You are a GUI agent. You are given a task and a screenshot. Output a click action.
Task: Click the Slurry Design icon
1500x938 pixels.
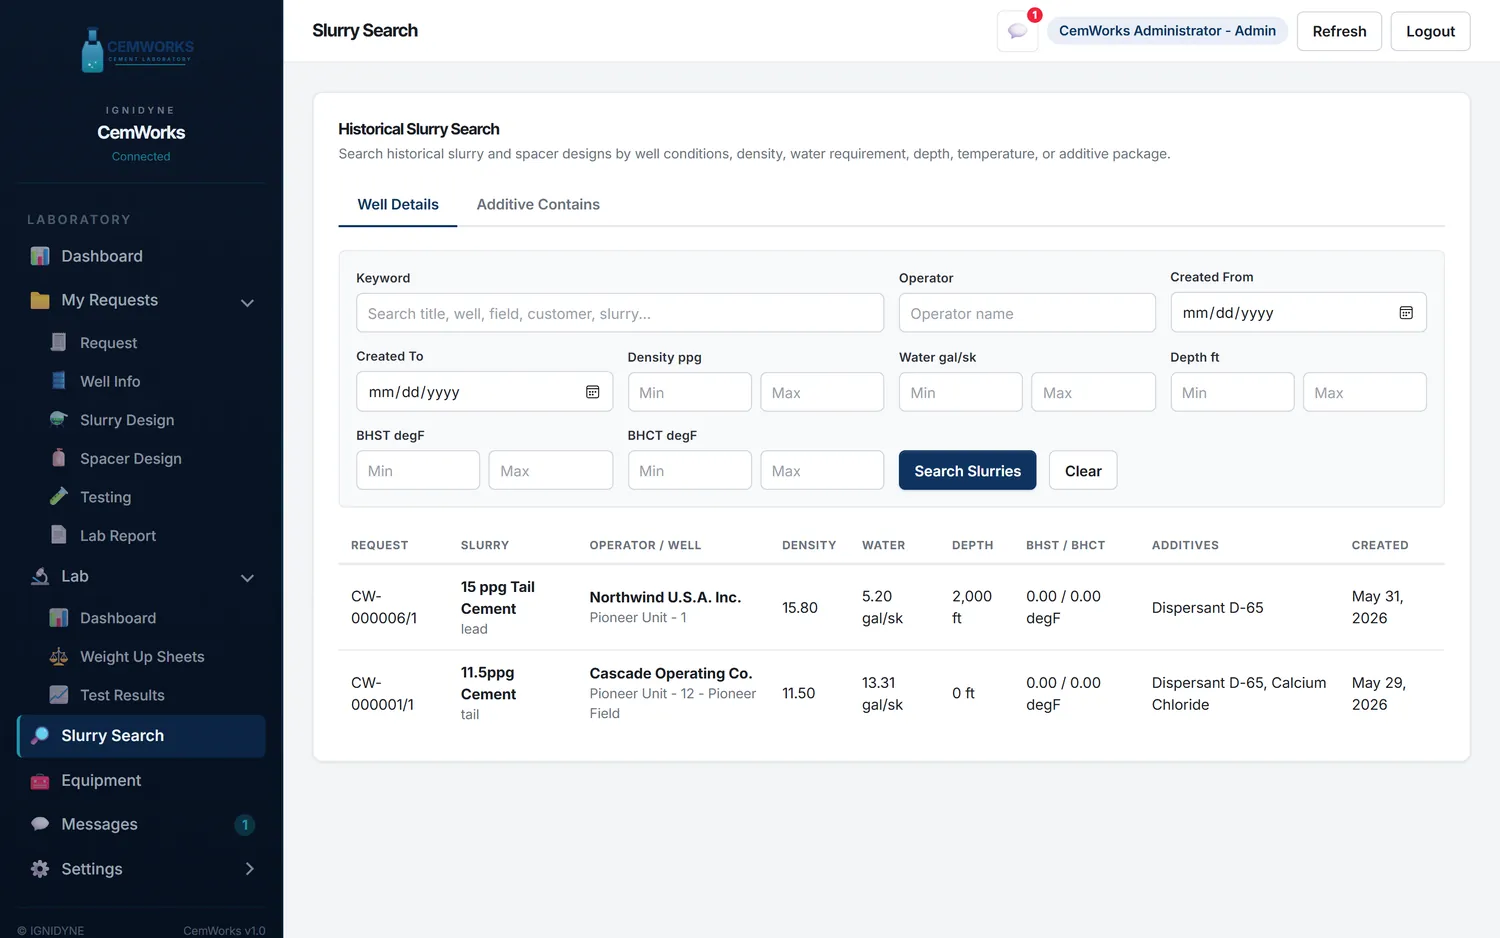pos(59,419)
